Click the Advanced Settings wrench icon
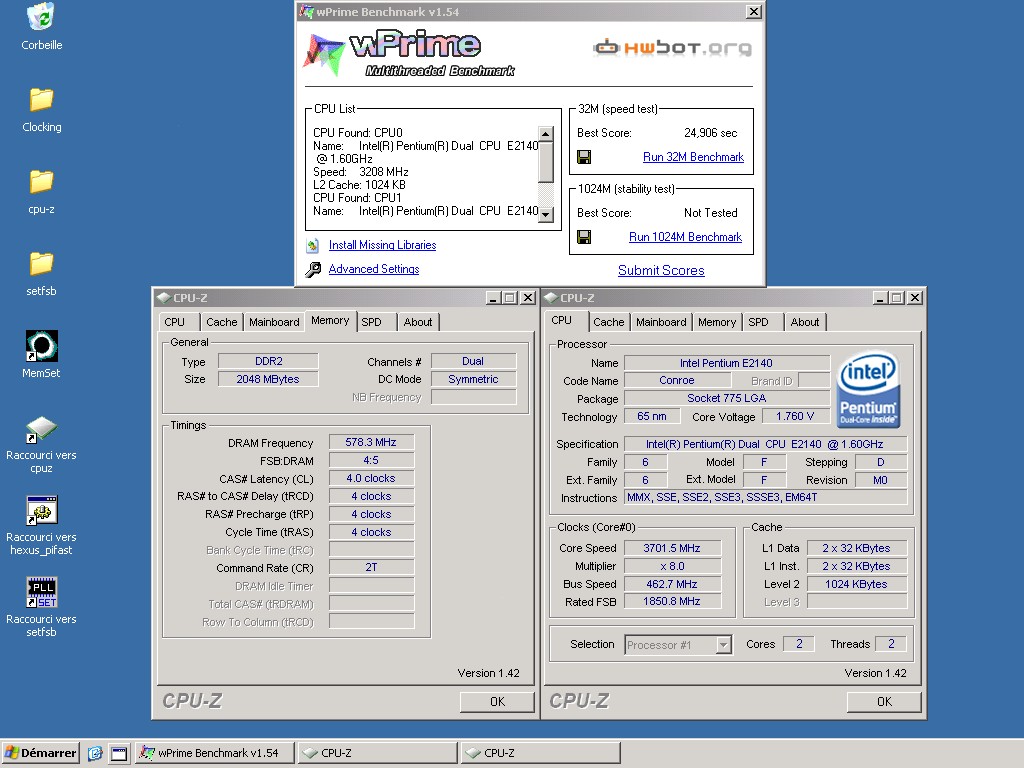Viewport: 1024px width, 768px height. click(x=313, y=269)
